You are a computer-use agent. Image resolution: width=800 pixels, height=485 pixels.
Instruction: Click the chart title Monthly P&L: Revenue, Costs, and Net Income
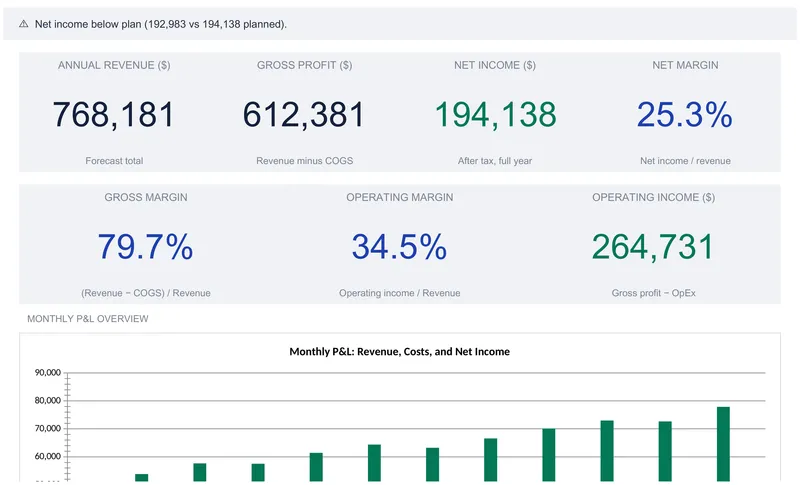coord(399,351)
